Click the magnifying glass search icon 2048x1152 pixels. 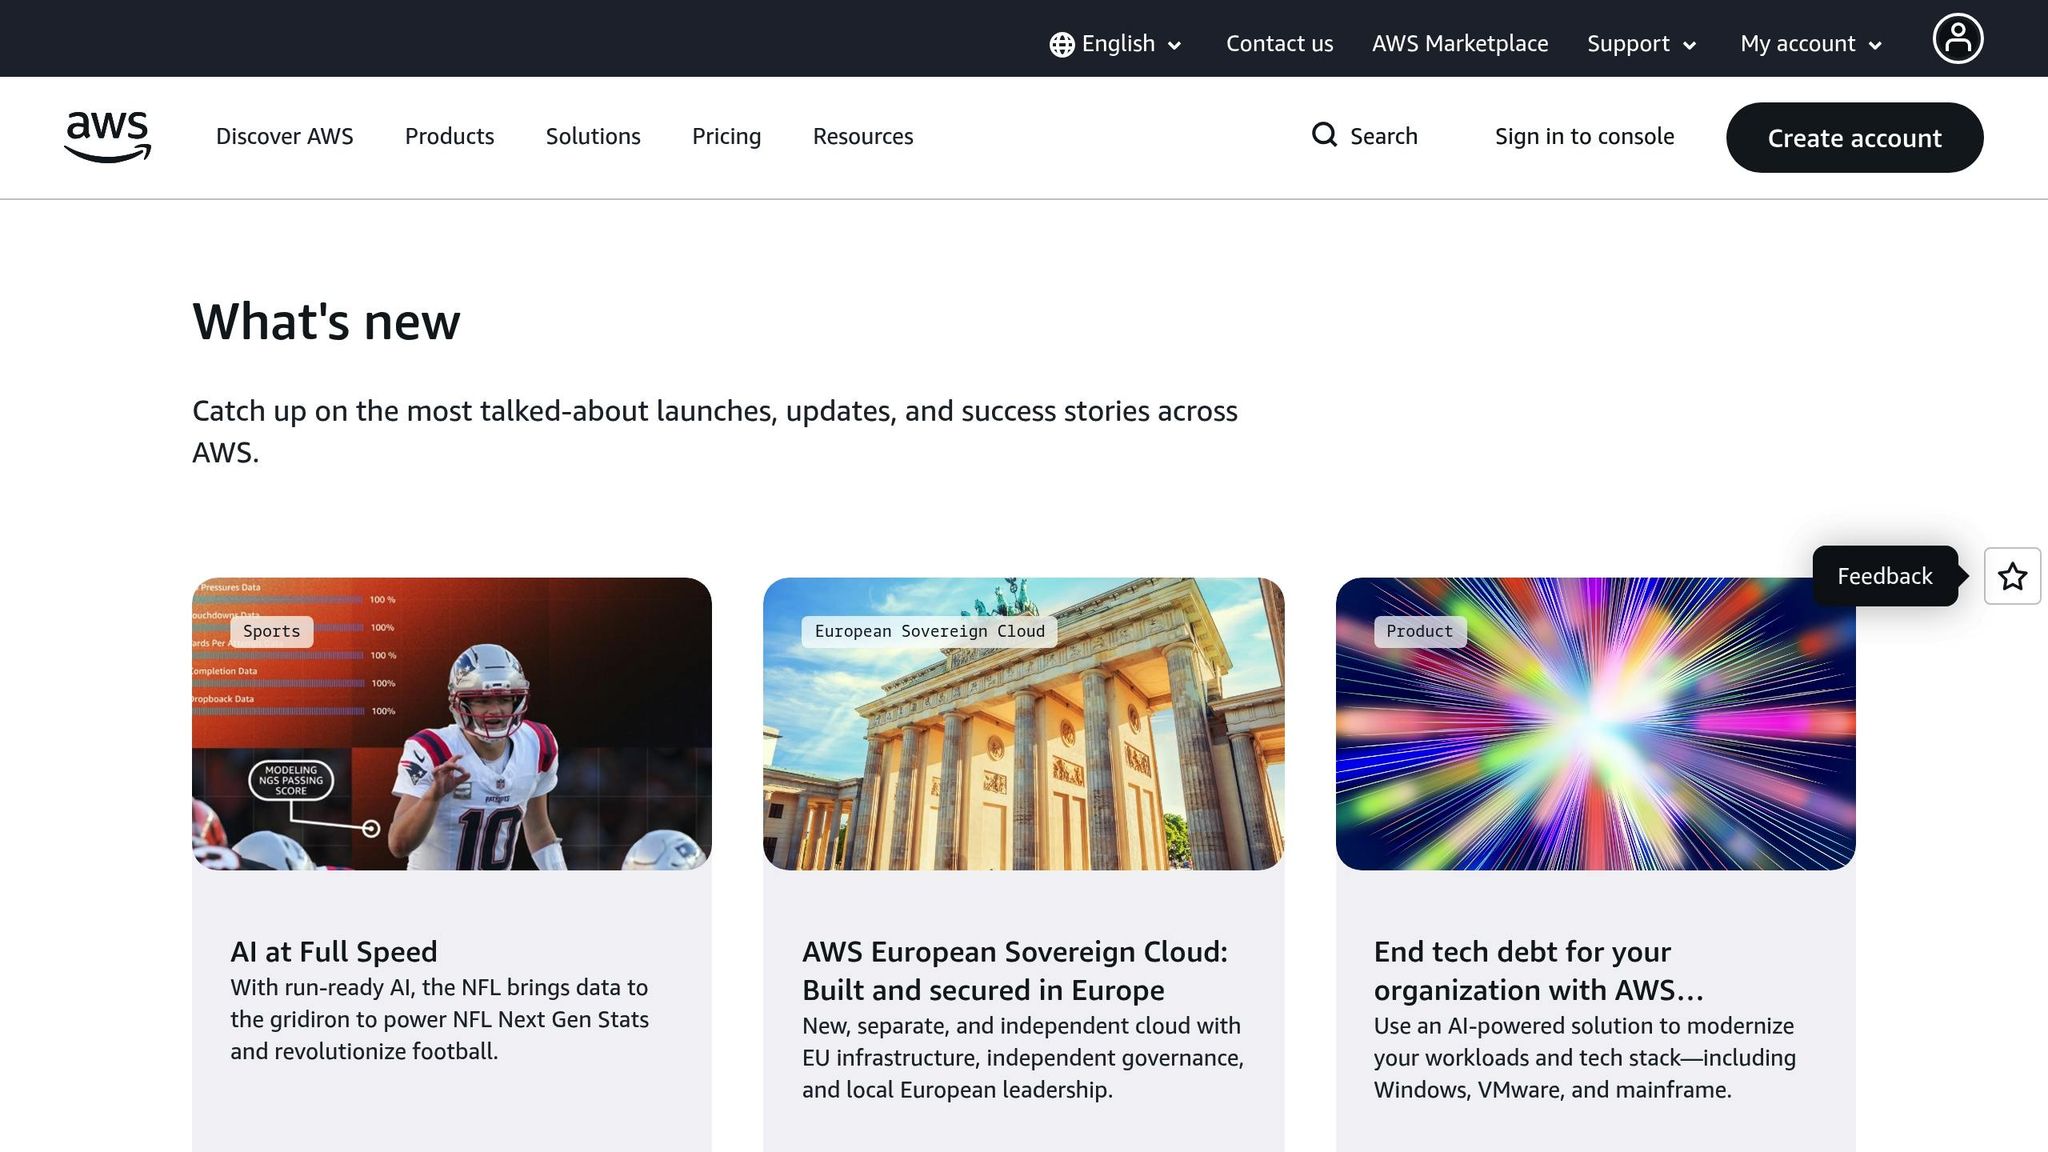pyautogui.click(x=1324, y=135)
